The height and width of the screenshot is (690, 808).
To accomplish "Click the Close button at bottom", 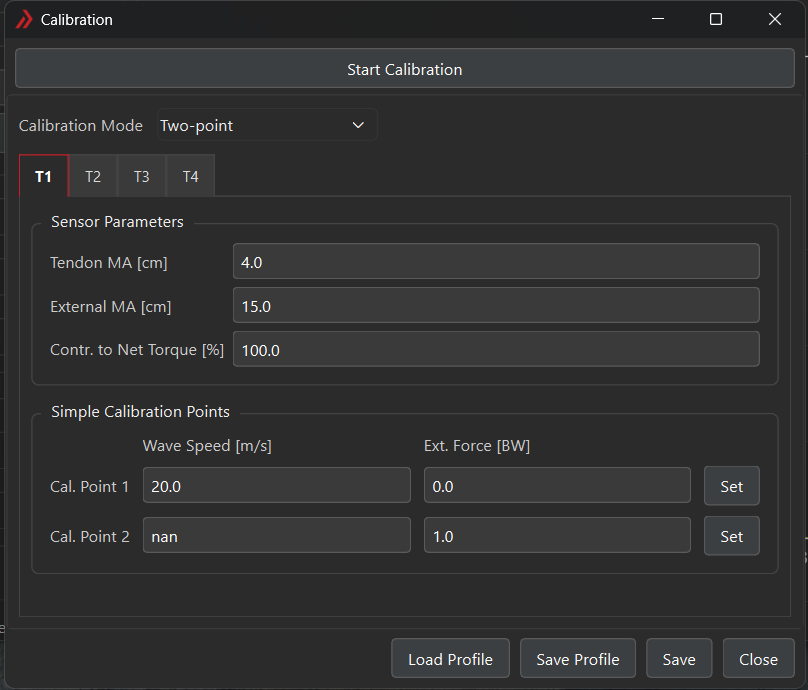I will pyautogui.click(x=759, y=659).
